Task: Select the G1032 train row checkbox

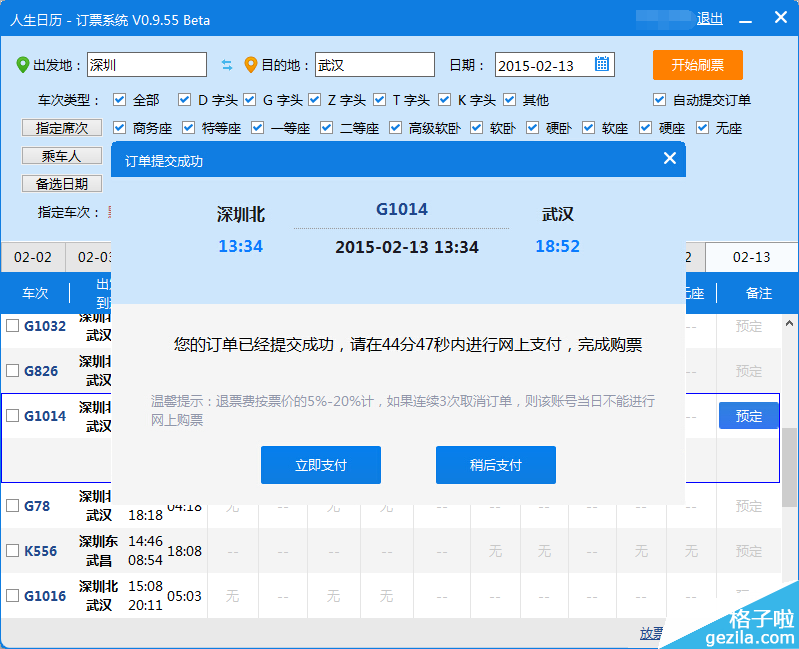Action: (x=13, y=326)
